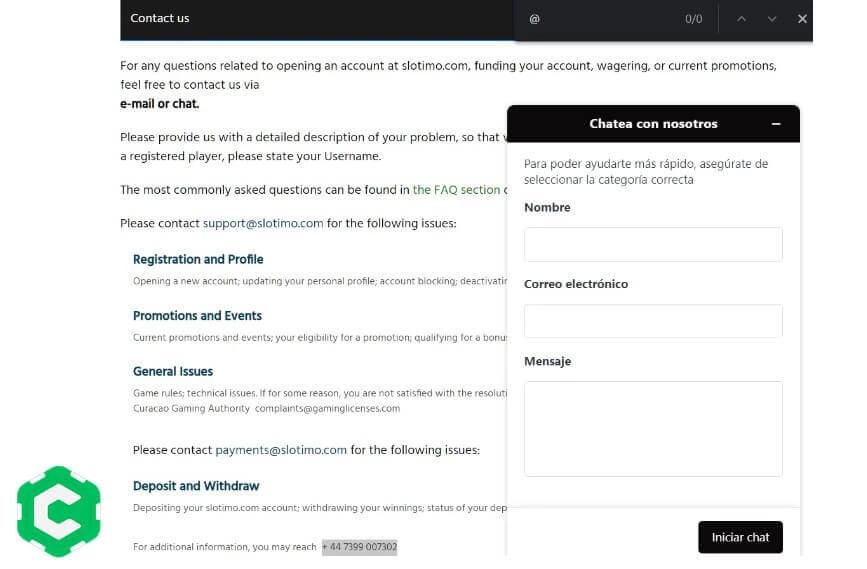Viewport: 867px width, 569px height.
Task: Click the General Issues heading
Action: tap(173, 372)
